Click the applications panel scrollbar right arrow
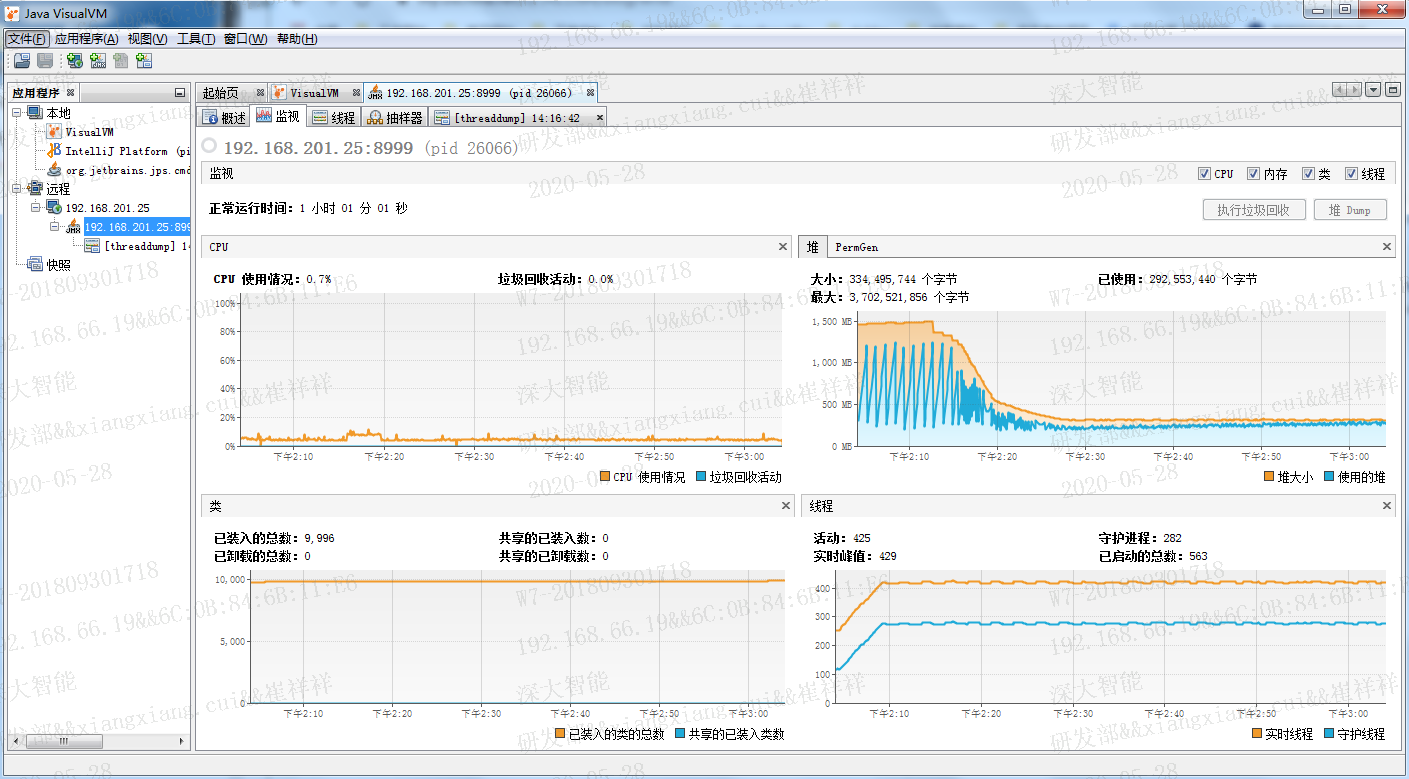Image resolution: width=1409 pixels, height=779 pixels. coord(181,741)
